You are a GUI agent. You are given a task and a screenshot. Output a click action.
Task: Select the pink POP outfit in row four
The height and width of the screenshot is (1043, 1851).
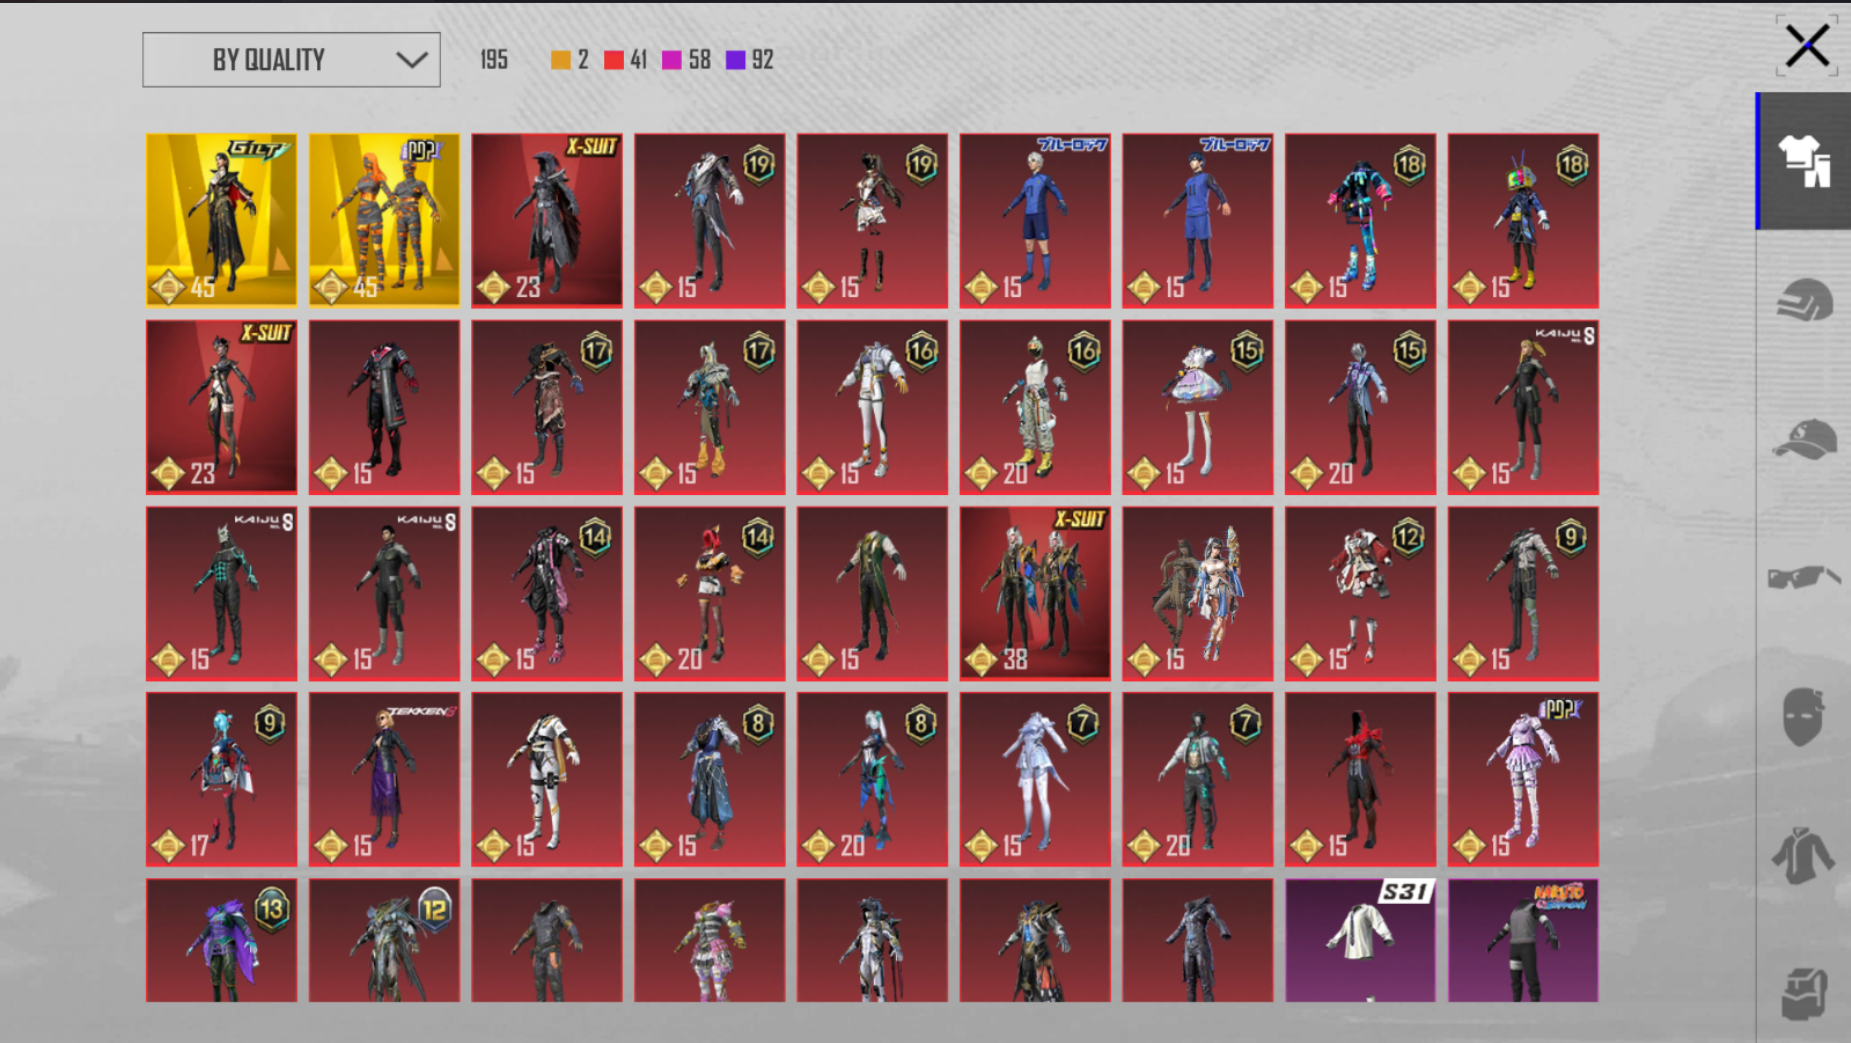[1523, 779]
